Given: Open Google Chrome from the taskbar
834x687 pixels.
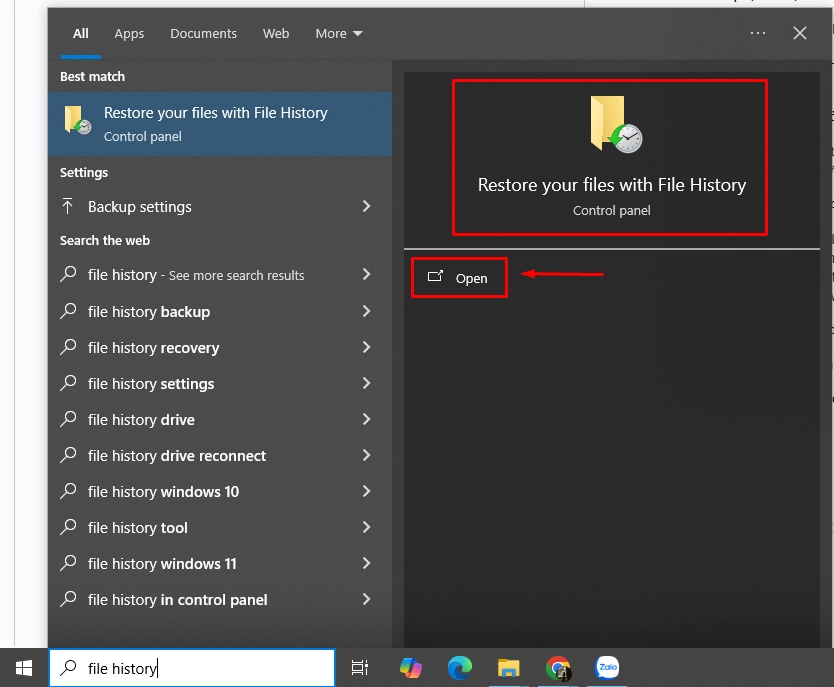Looking at the screenshot, I should pos(558,668).
